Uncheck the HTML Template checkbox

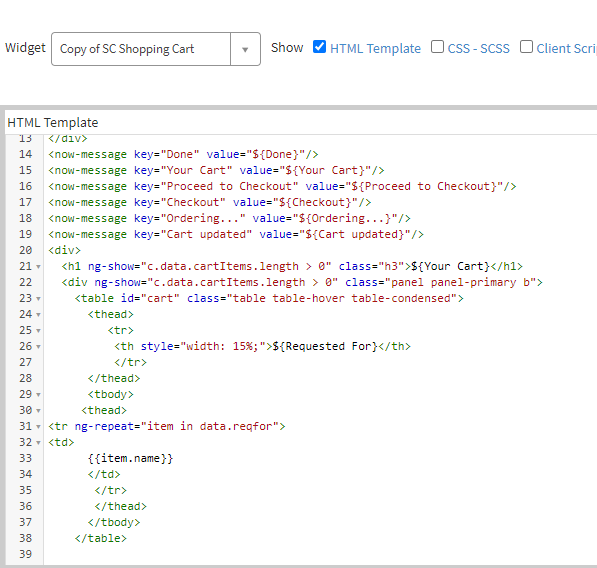[319, 47]
